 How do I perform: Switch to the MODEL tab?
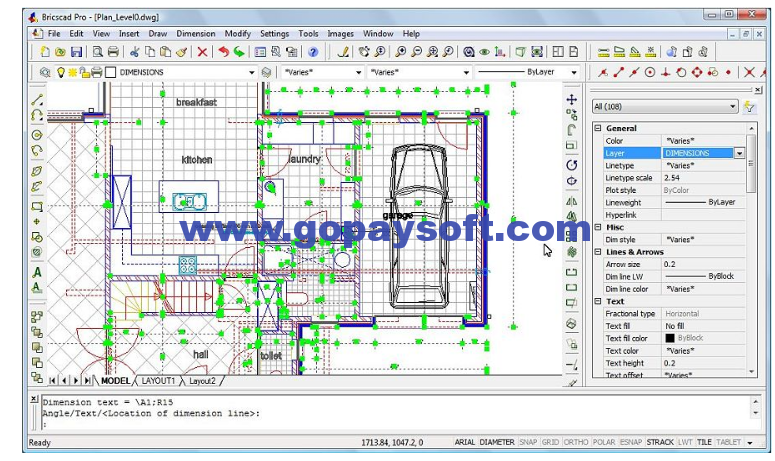(115, 381)
